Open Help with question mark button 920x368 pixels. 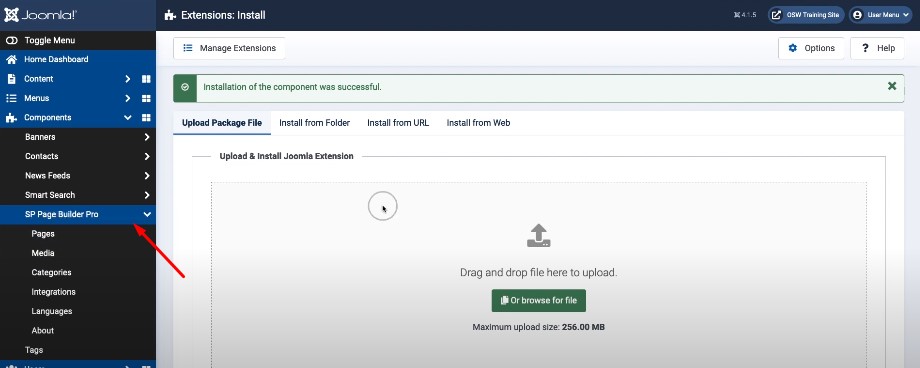coord(878,48)
